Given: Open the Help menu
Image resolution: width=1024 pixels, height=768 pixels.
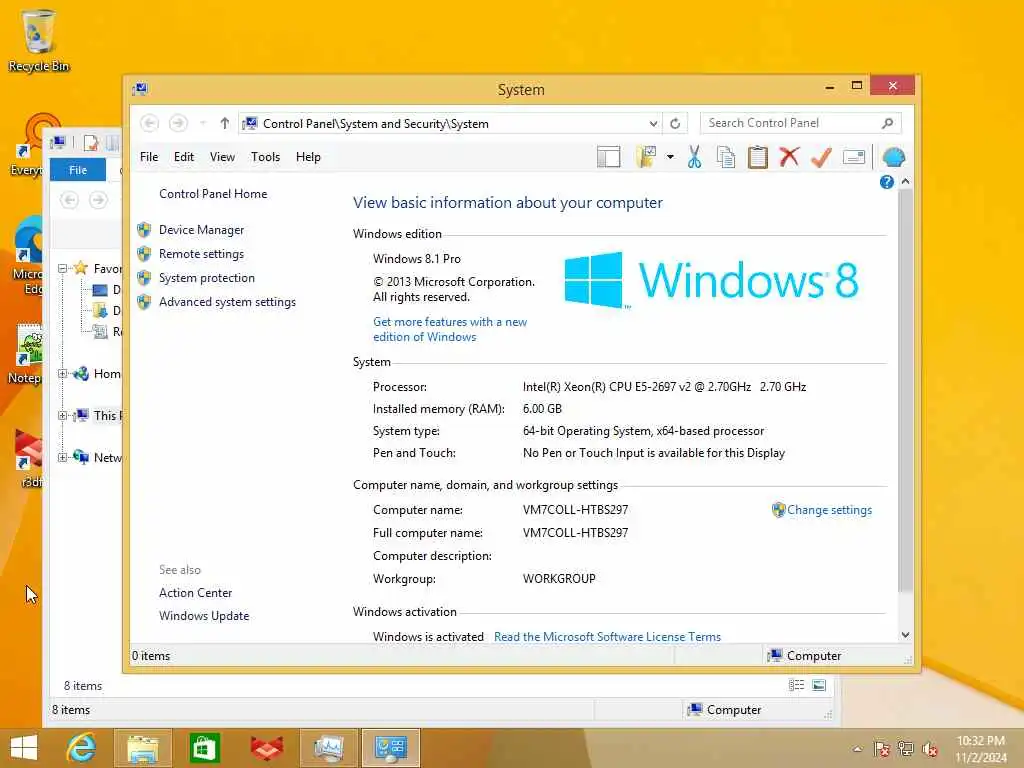Looking at the screenshot, I should [308, 157].
